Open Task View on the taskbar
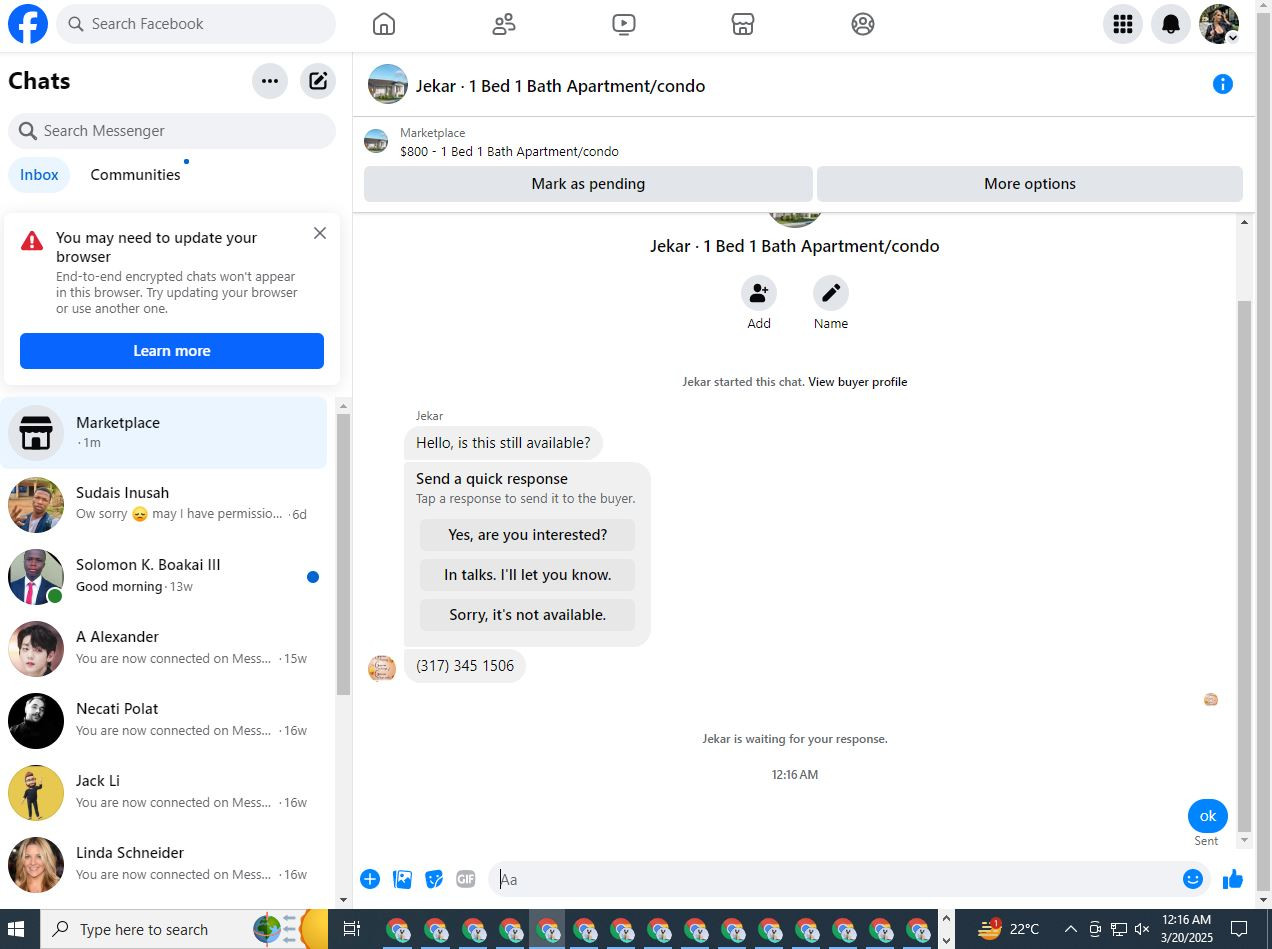The image size is (1272, 949). [x=351, y=929]
